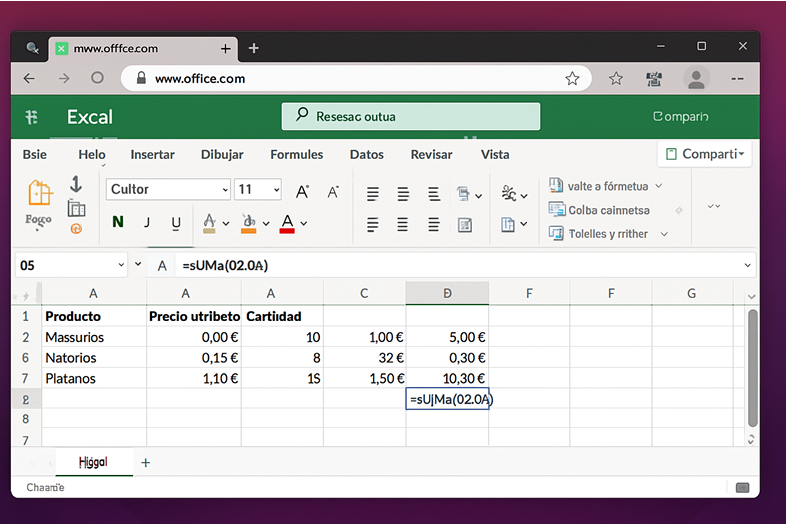Click the star icon inside address bar

pyautogui.click(x=572, y=78)
